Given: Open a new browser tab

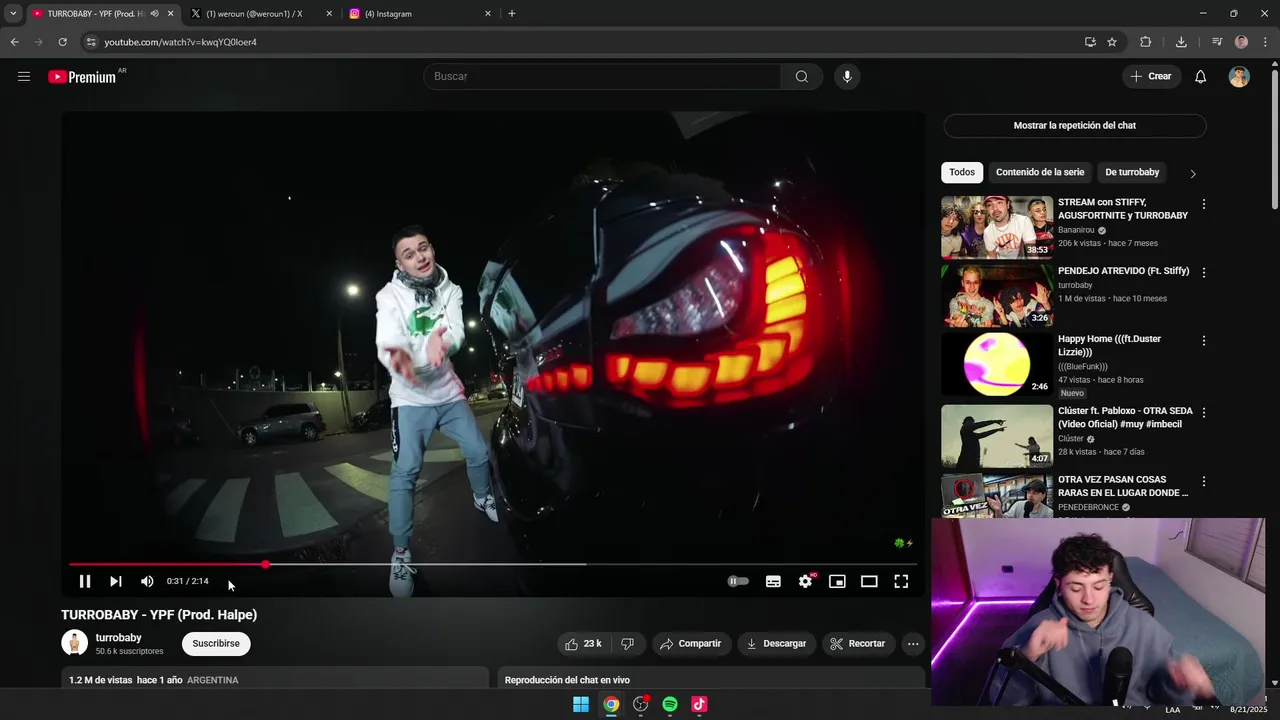Looking at the screenshot, I should pyautogui.click(x=512, y=14).
